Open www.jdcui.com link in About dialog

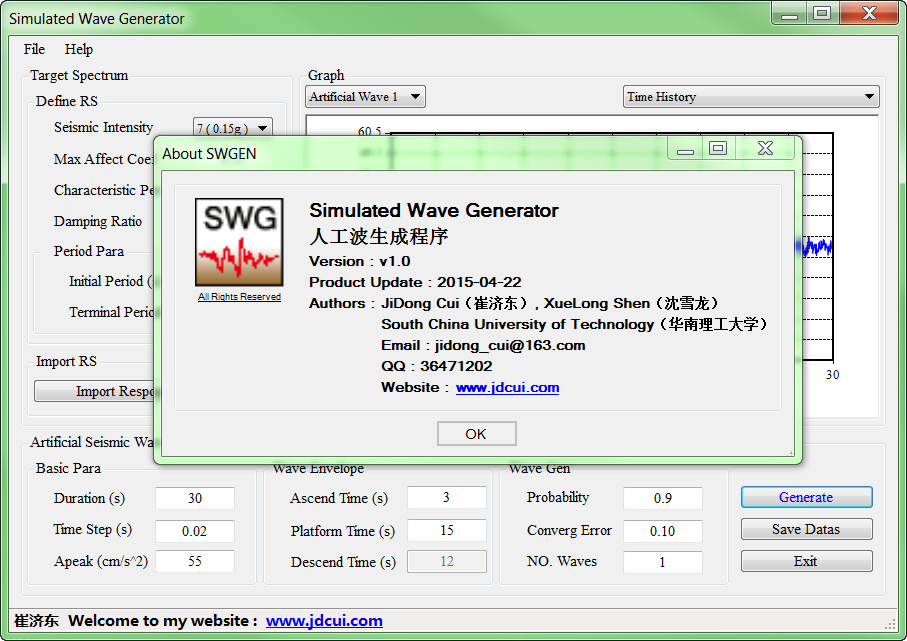507,387
